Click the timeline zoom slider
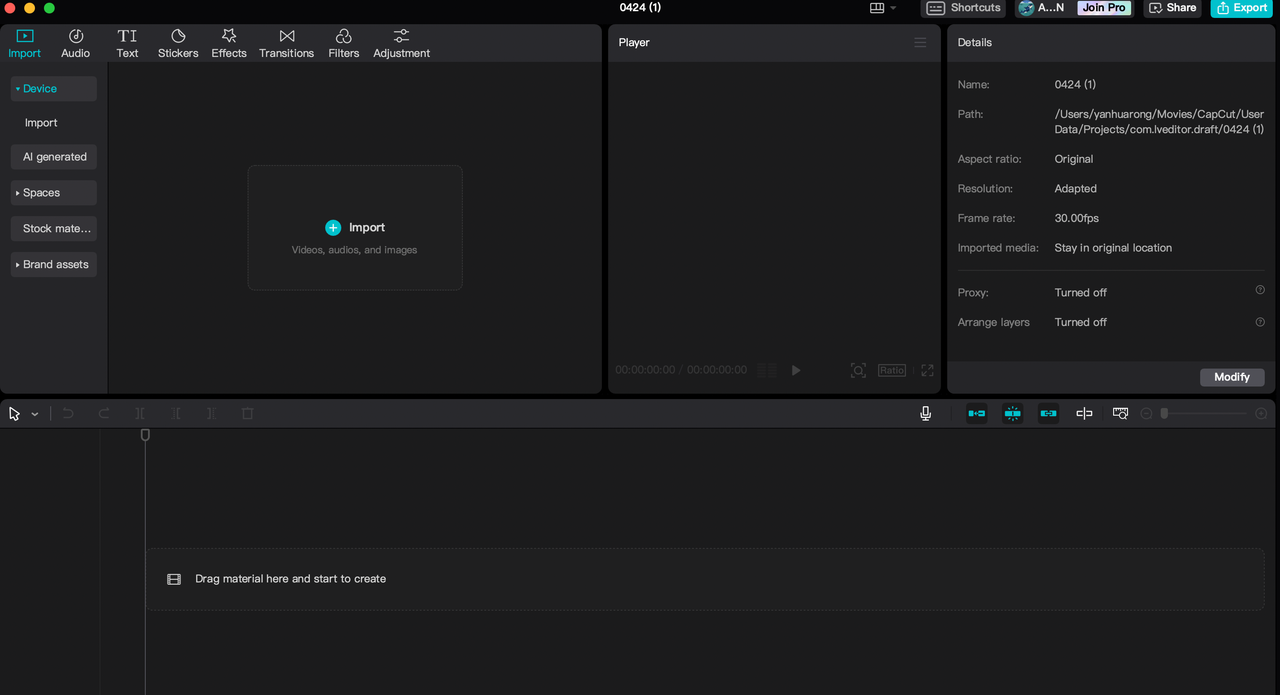The width and height of the screenshot is (1280, 695). (x=1204, y=413)
